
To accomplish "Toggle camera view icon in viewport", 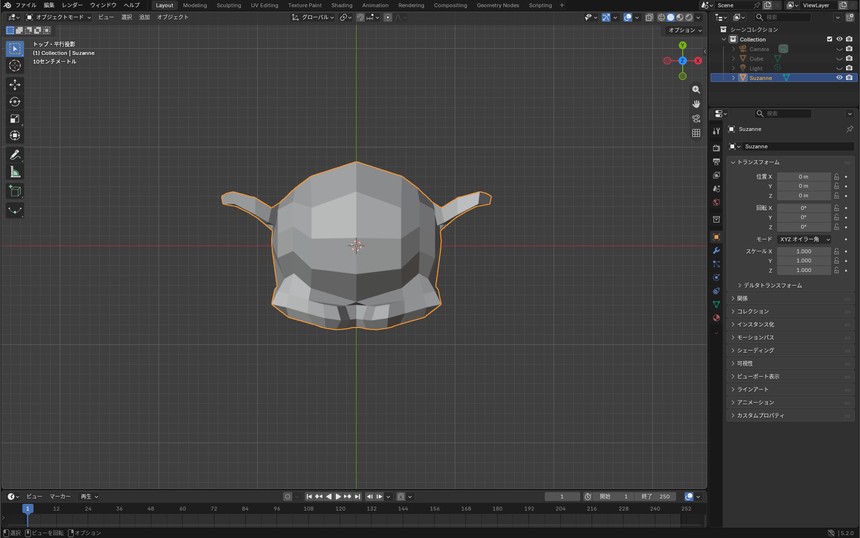I will 696,118.
